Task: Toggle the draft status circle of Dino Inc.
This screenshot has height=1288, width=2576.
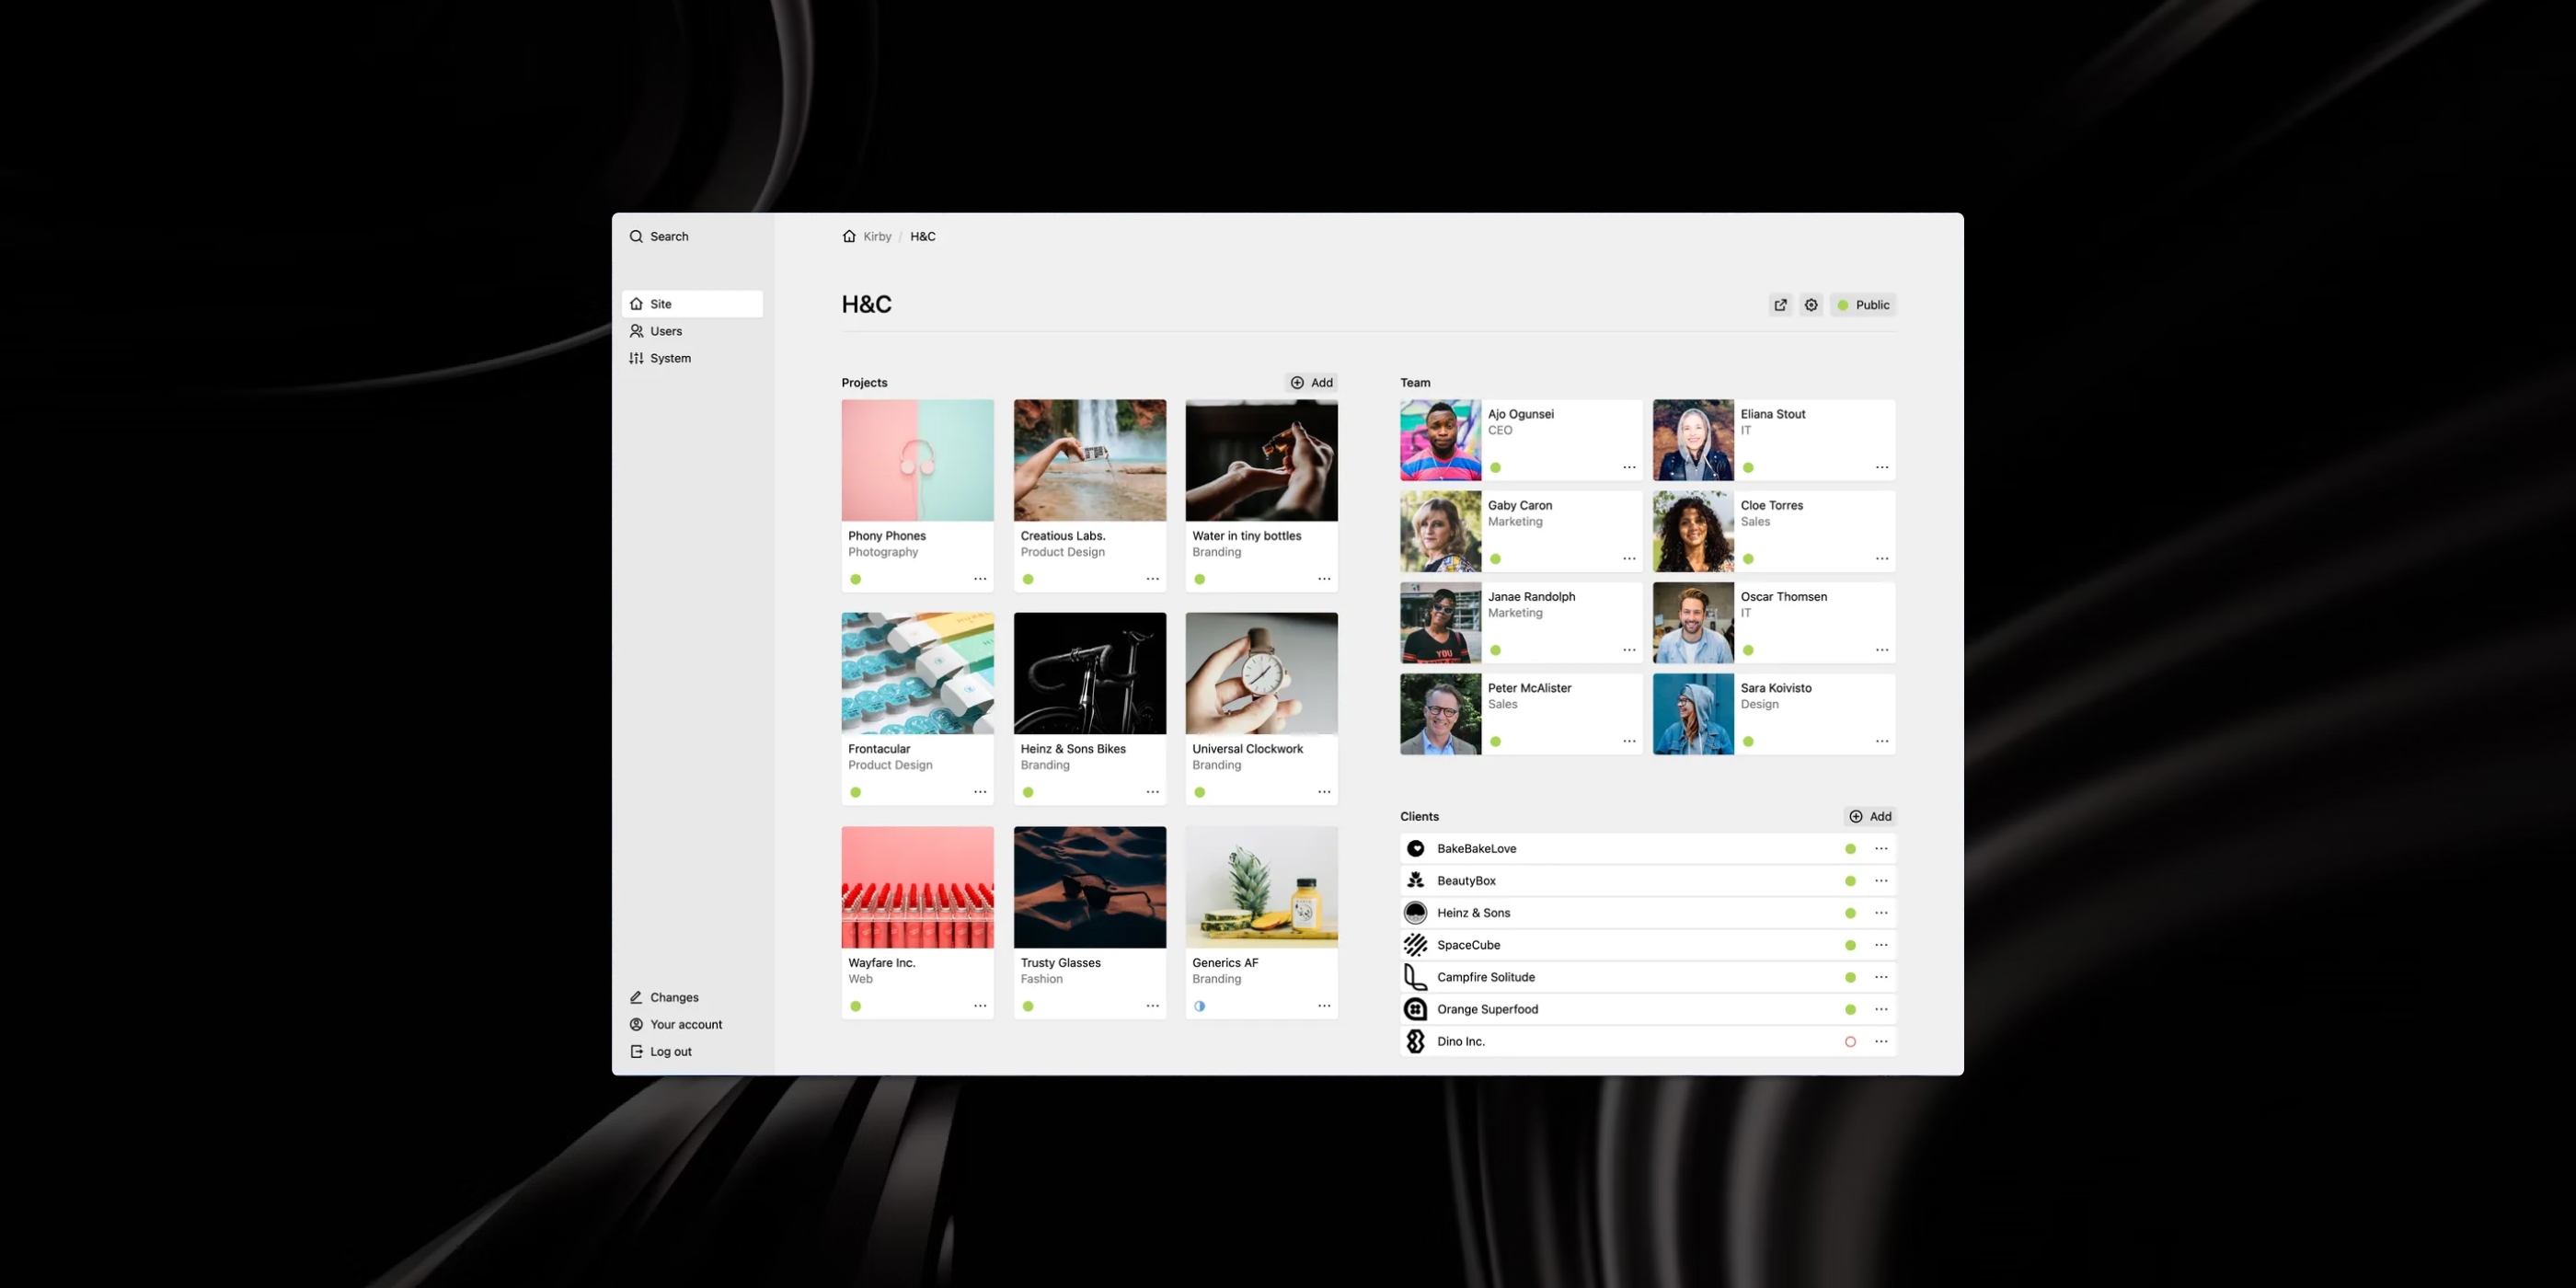Action: (1850, 1041)
